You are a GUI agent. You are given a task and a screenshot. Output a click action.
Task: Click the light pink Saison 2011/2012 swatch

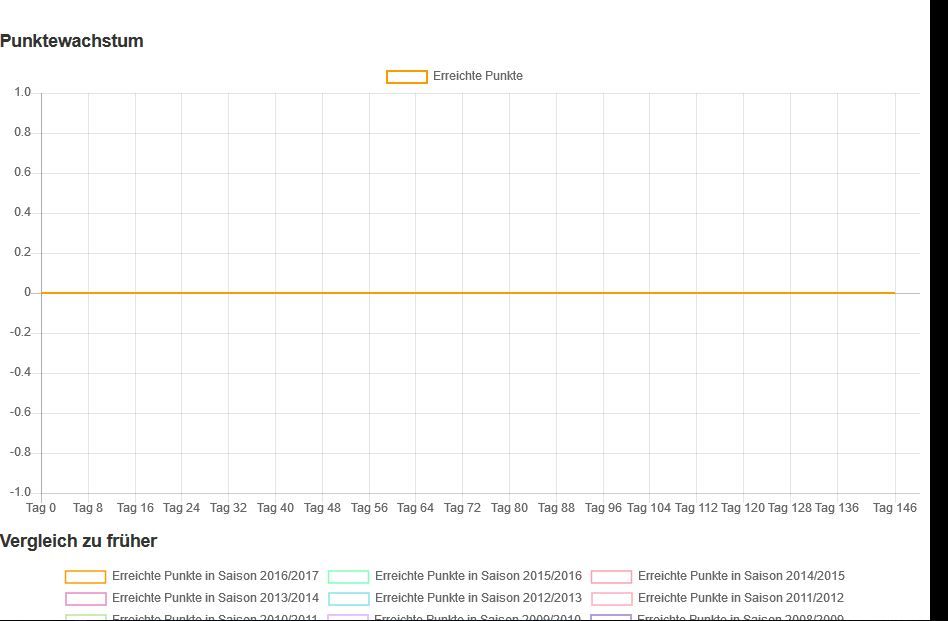[x=611, y=599]
